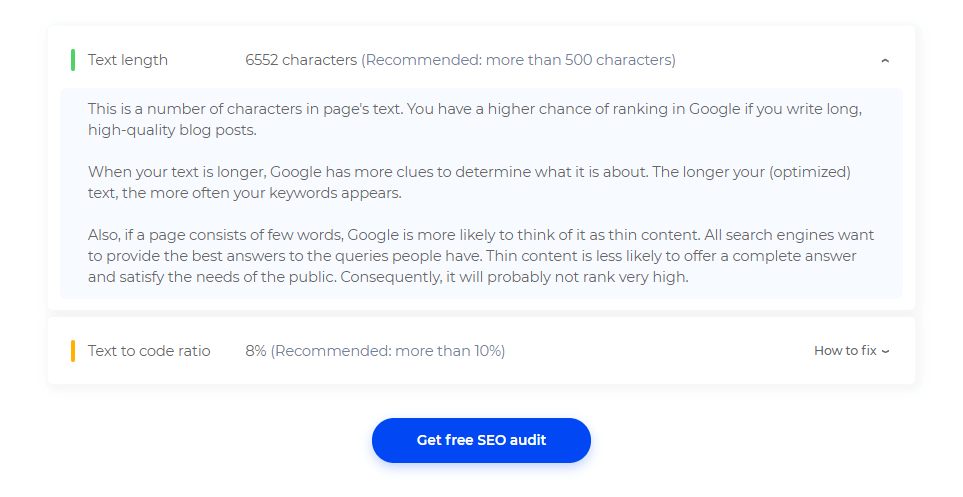
Task: Collapse the Text length section chevron
Action: tap(885, 60)
